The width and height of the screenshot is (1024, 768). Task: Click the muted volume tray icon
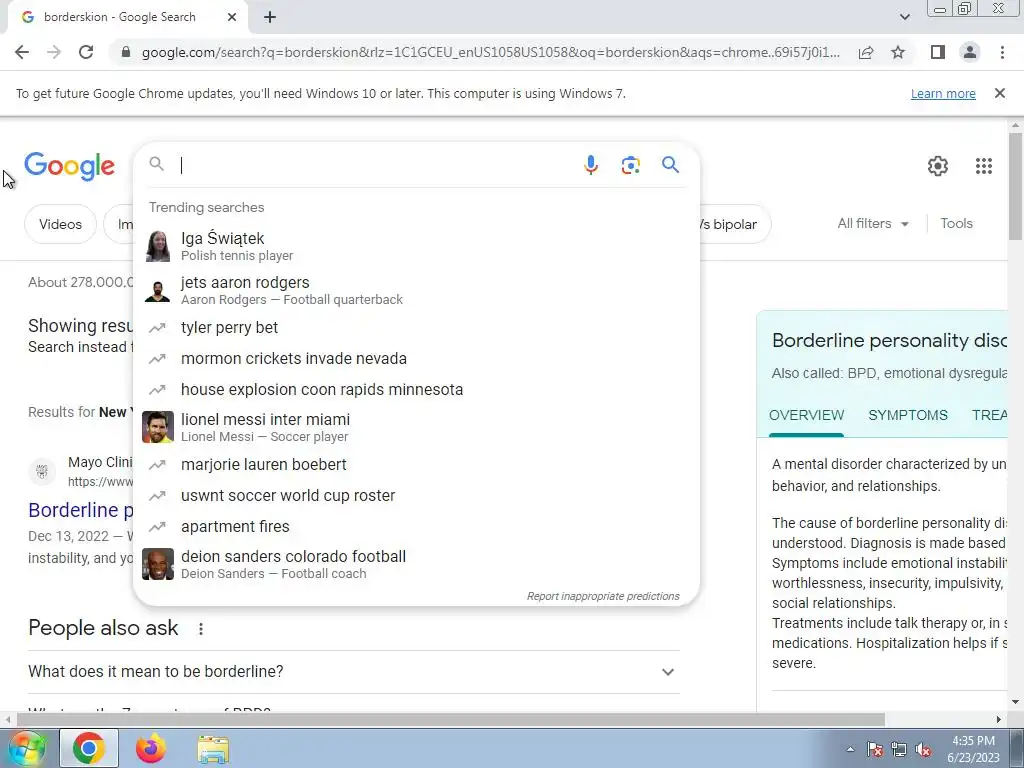[x=923, y=750]
